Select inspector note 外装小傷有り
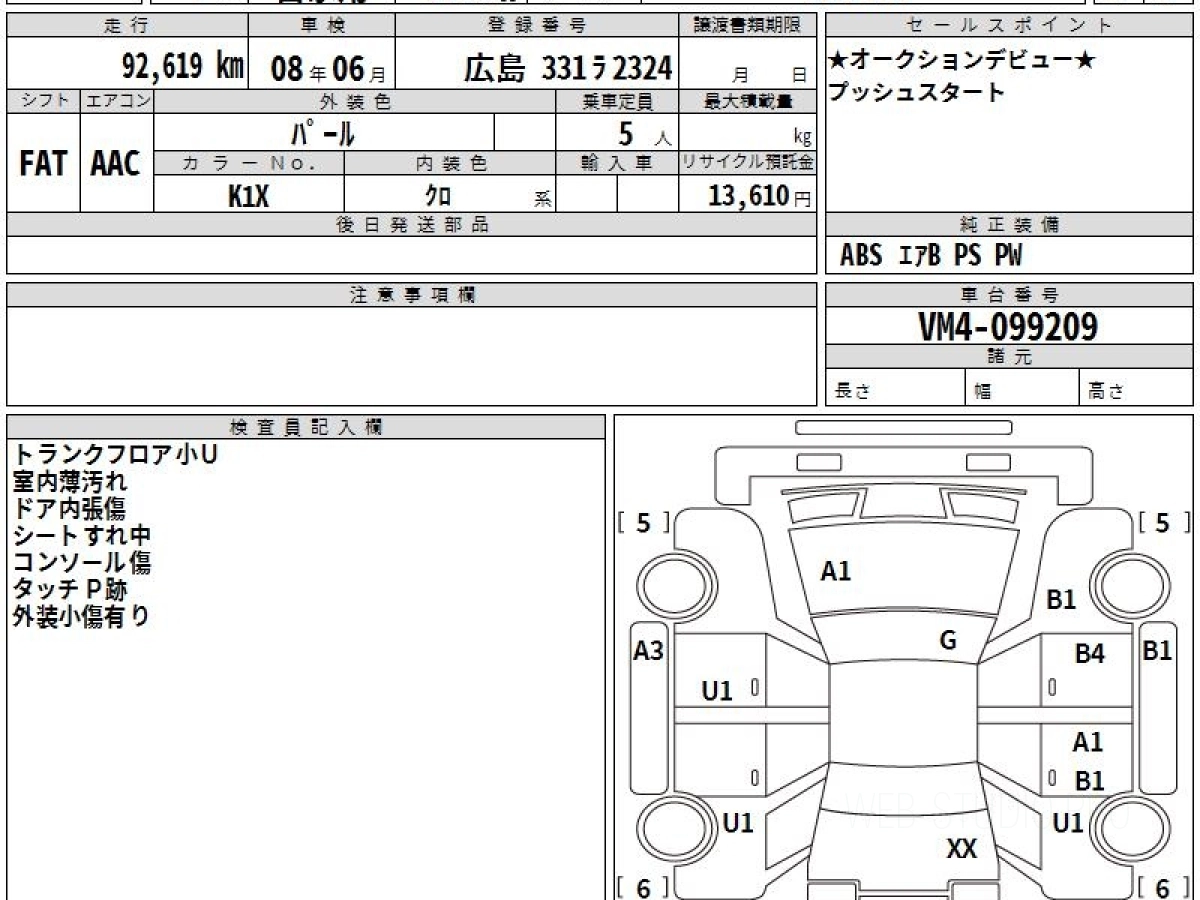 click(81, 616)
